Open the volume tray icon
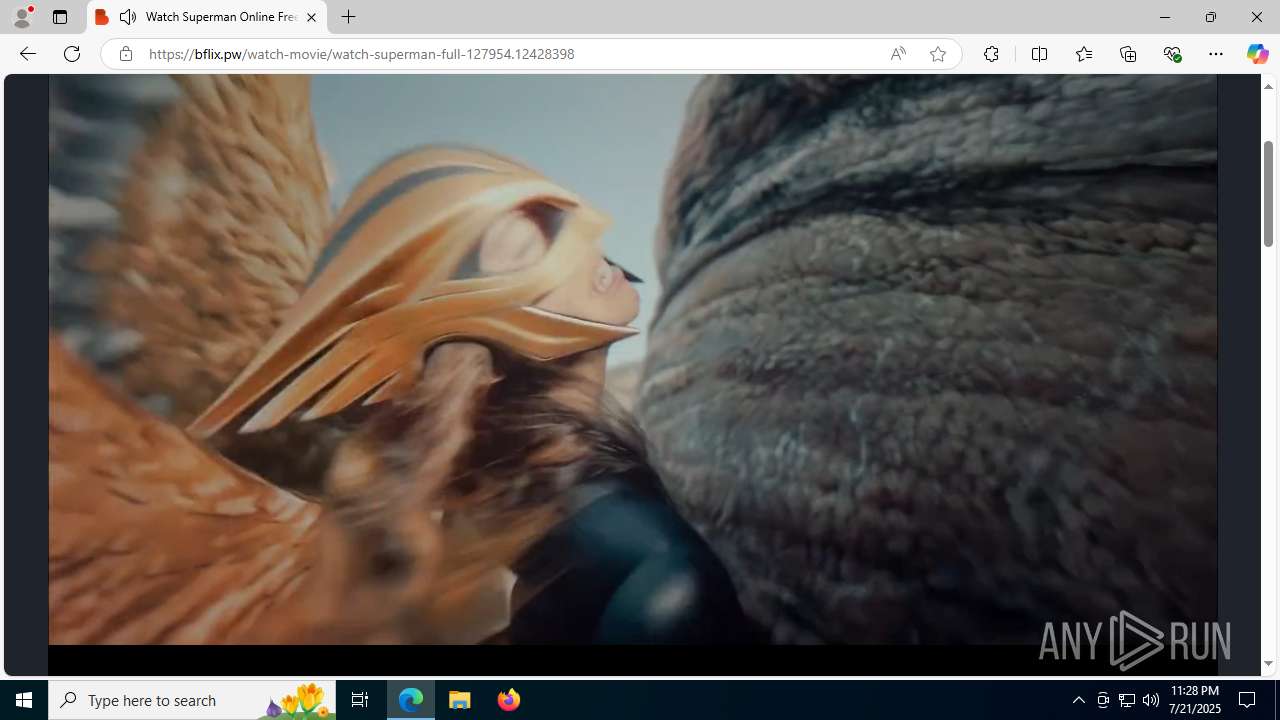 click(x=1151, y=700)
